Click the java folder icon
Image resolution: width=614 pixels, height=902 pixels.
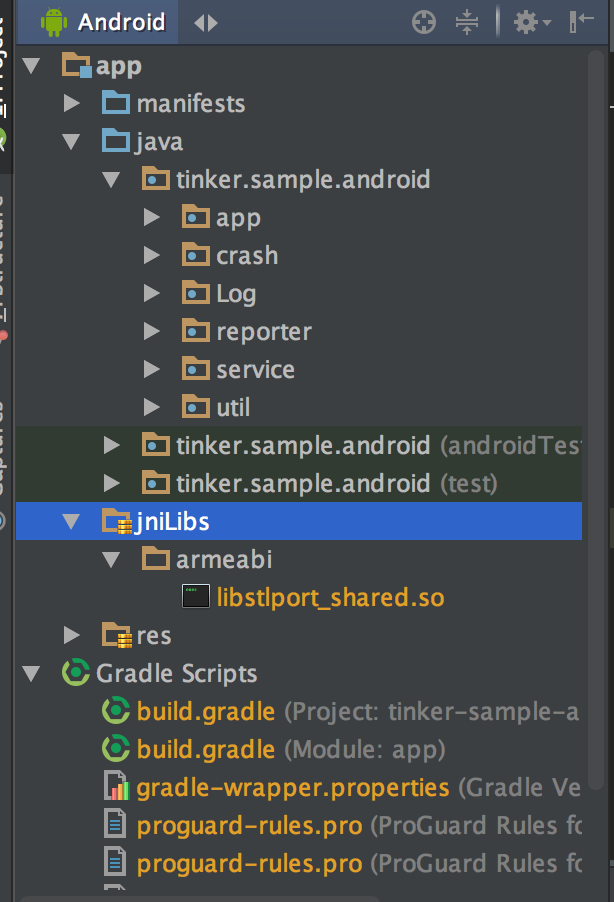tap(116, 140)
